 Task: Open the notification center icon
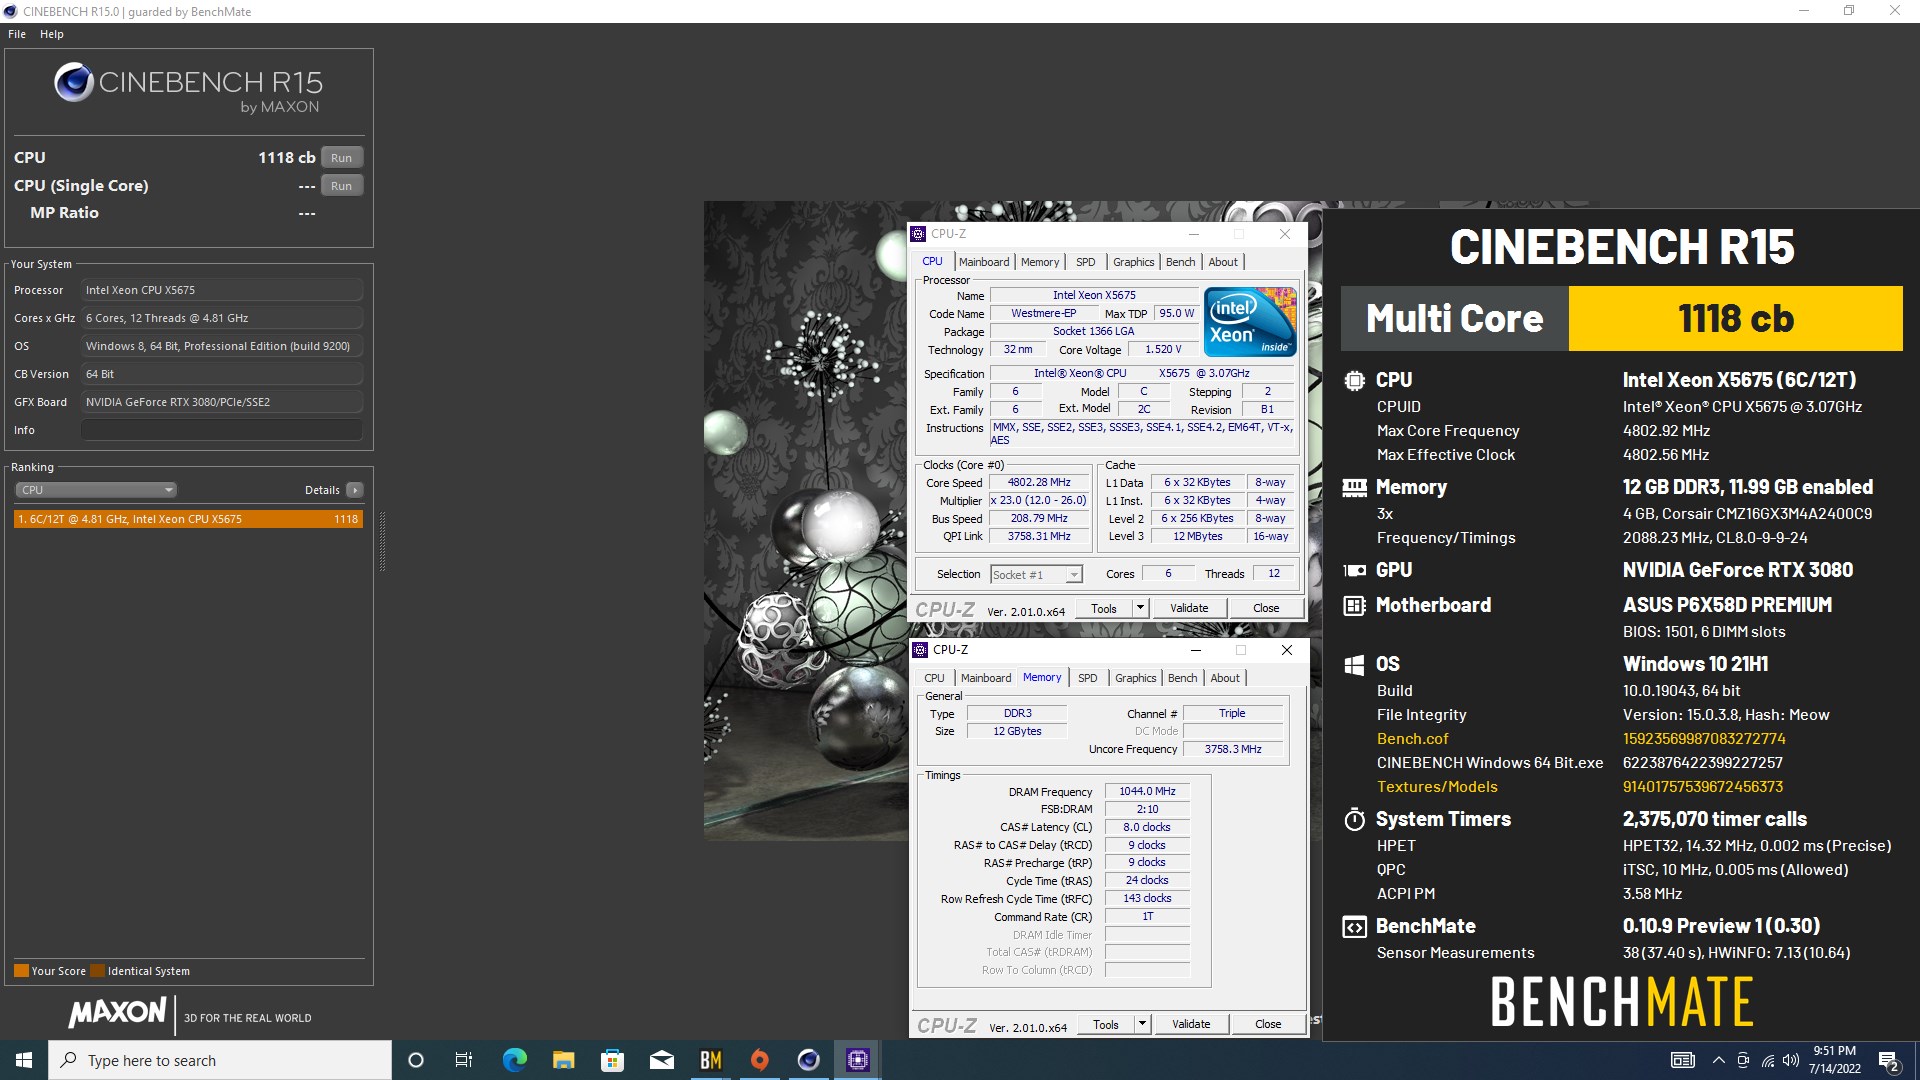1888,1061
